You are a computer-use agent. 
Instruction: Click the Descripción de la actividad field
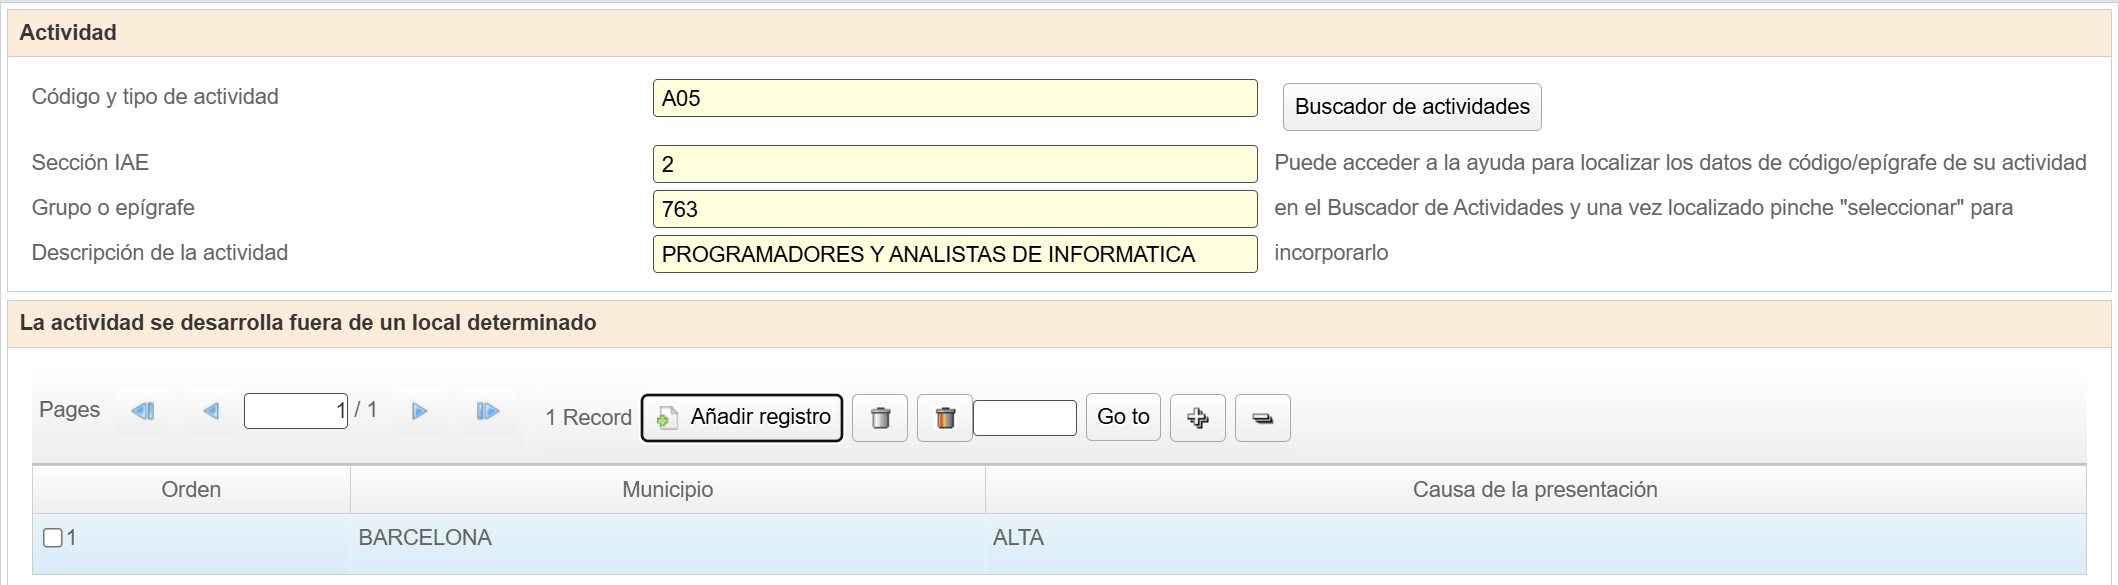(954, 254)
